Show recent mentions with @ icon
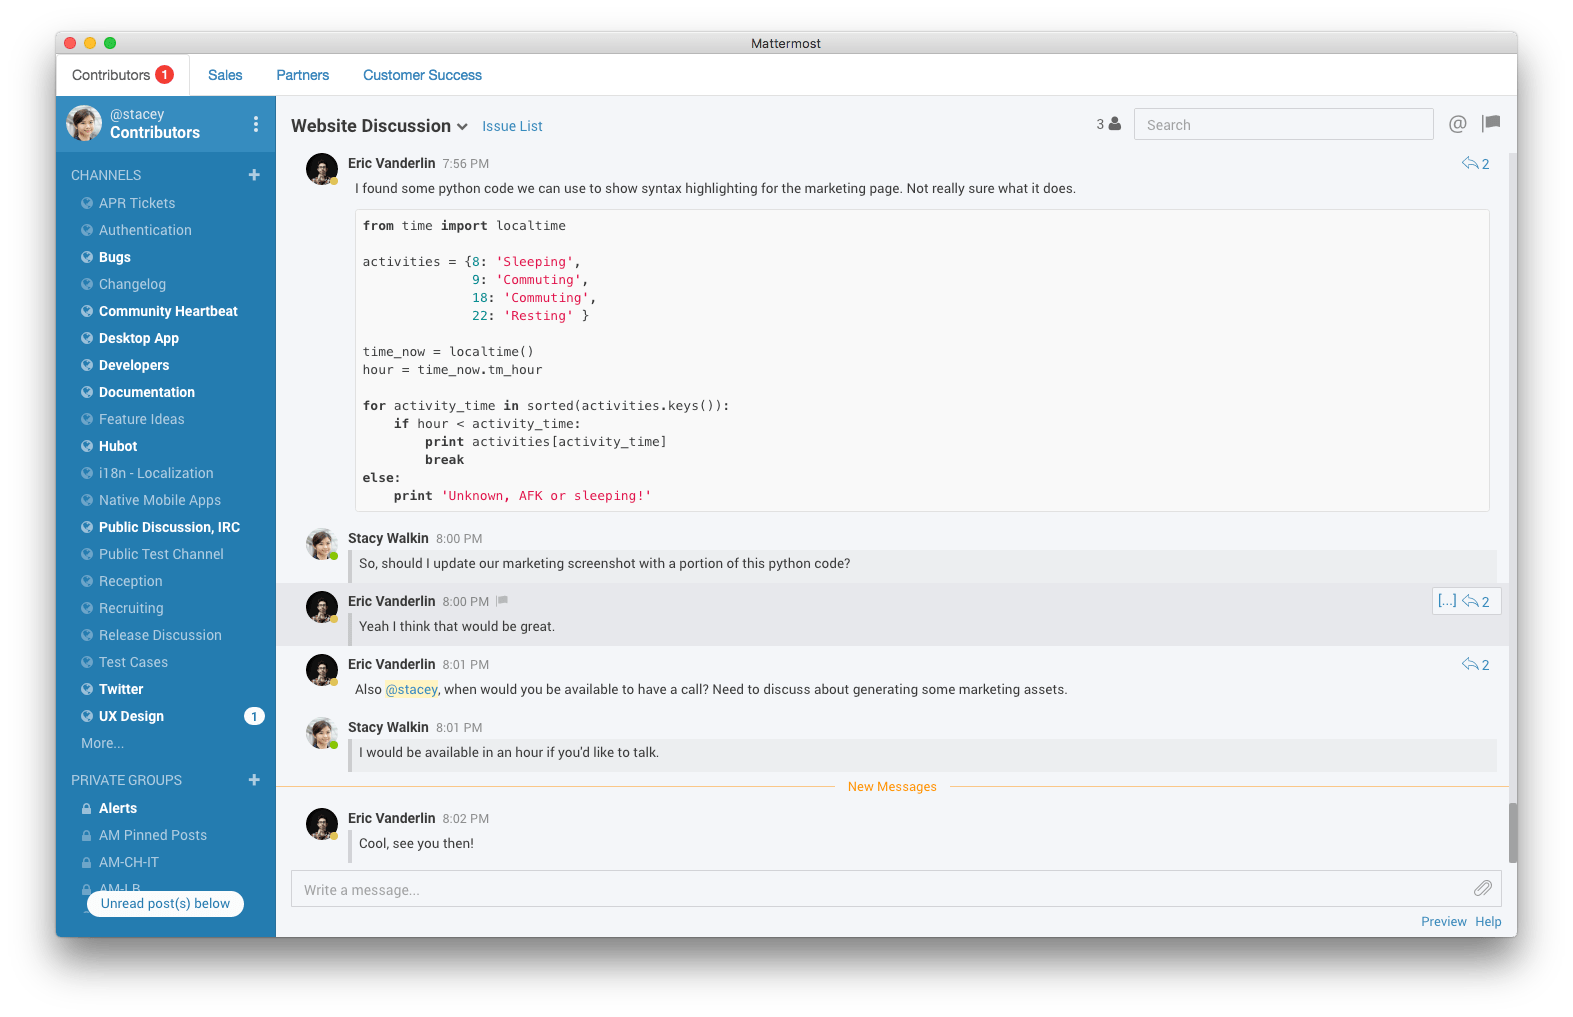 (1458, 124)
